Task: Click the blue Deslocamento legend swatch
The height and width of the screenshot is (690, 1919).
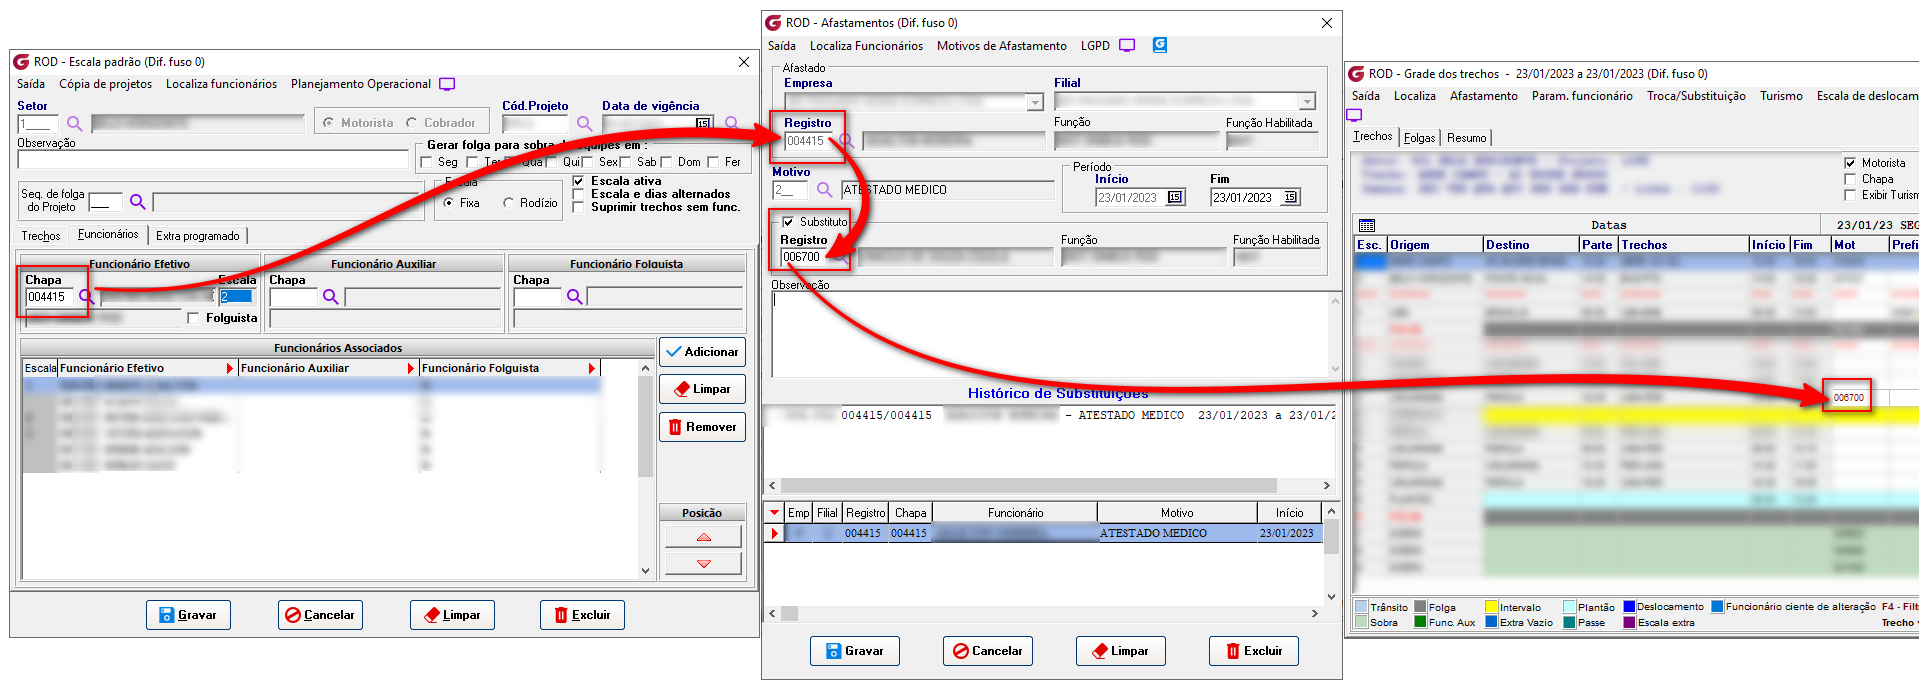Action: click(x=1629, y=607)
